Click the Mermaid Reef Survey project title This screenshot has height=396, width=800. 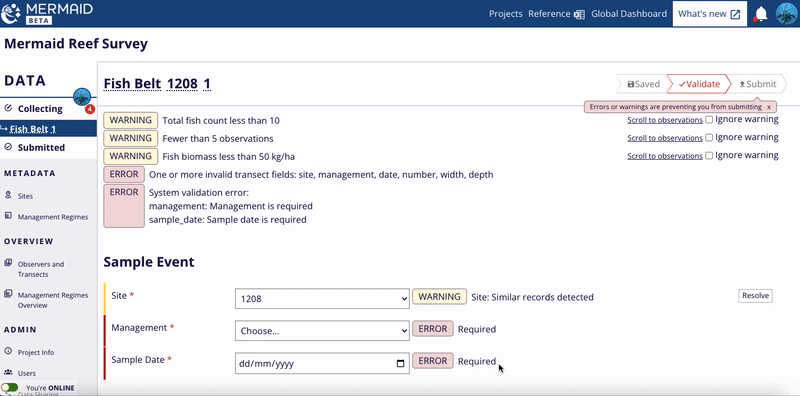coord(76,43)
